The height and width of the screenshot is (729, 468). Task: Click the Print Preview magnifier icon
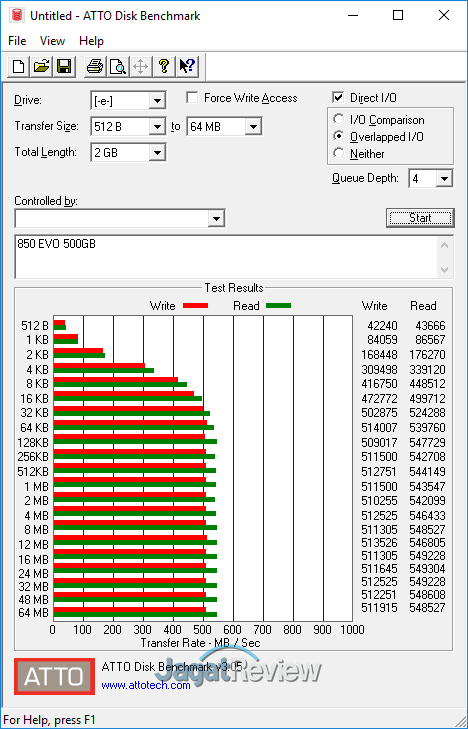(118, 66)
